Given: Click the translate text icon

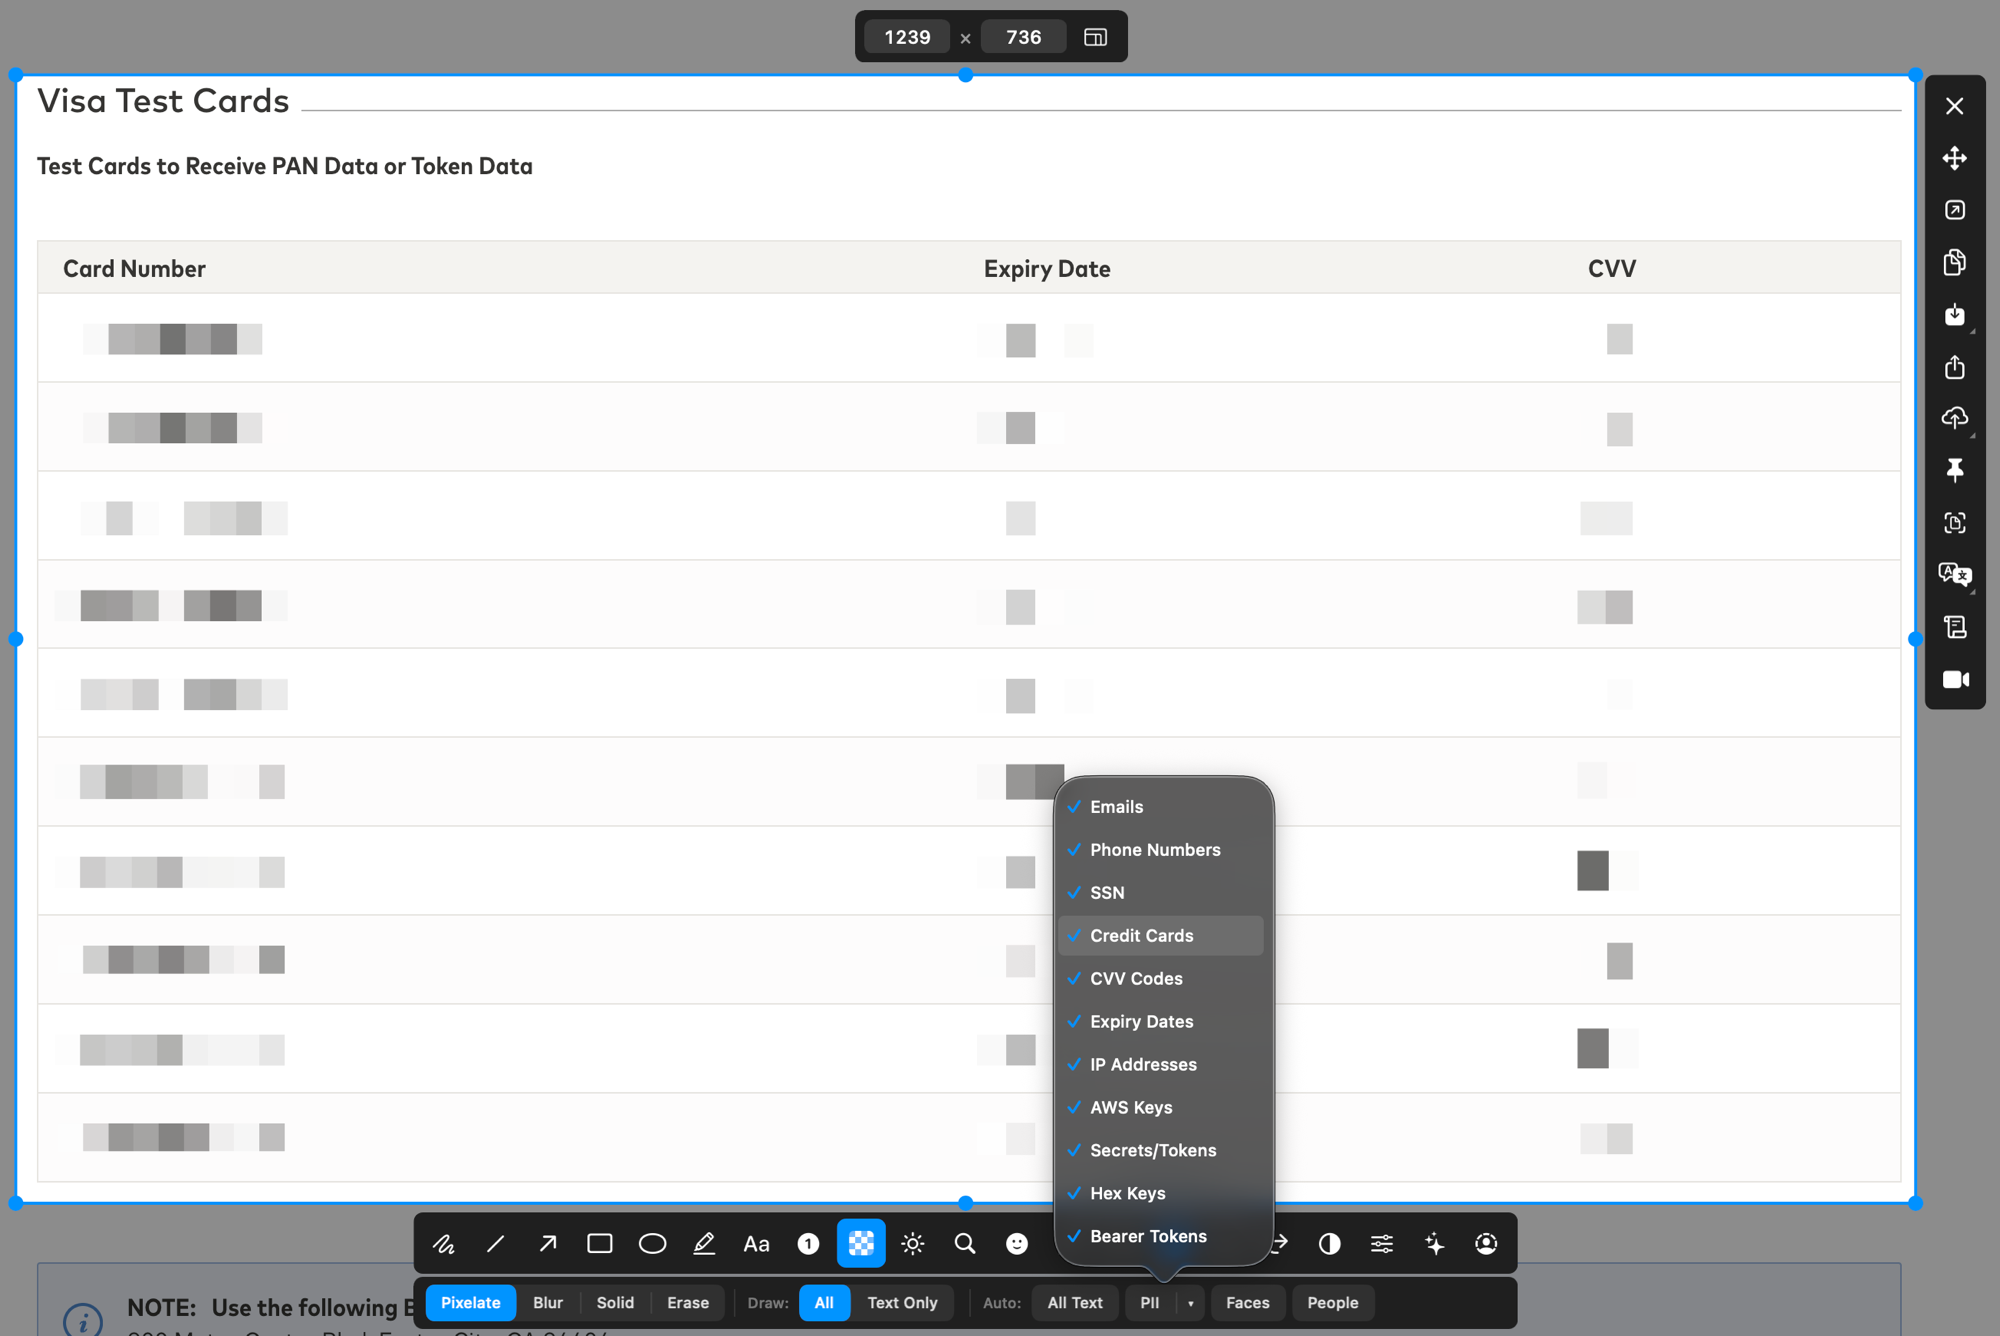Looking at the screenshot, I should 1955,575.
